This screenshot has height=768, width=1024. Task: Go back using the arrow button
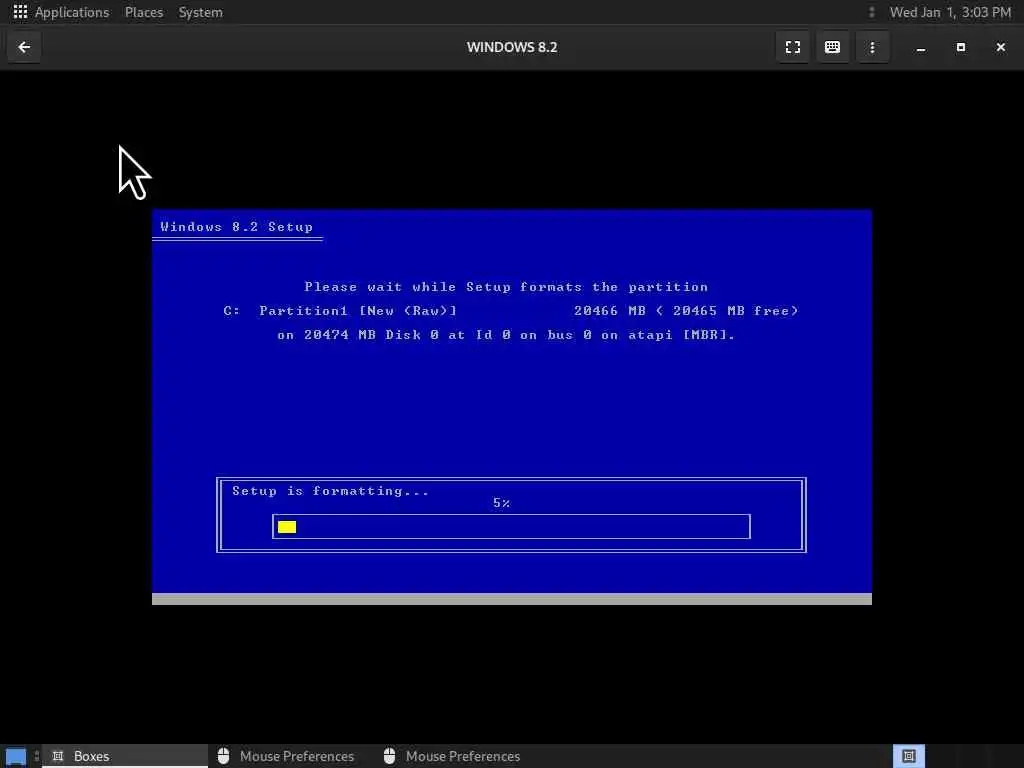pos(24,47)
